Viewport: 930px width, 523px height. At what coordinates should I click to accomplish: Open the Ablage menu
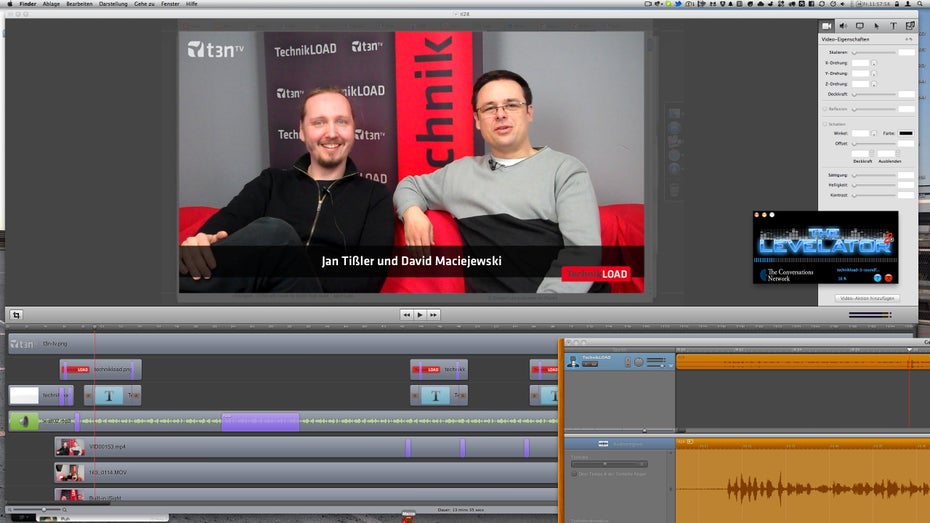pyautogui.click(x=51, y=4)
